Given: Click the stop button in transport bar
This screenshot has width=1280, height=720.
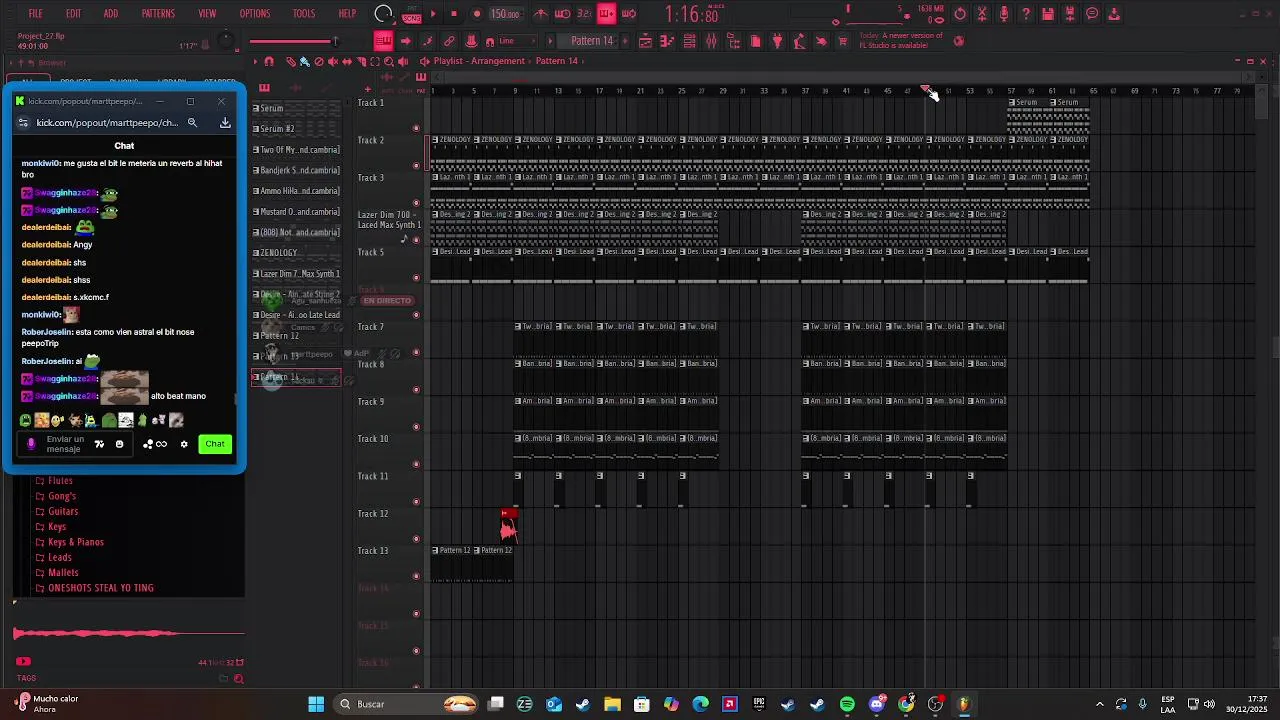Looking at the screenshot, I should point(453,14).
